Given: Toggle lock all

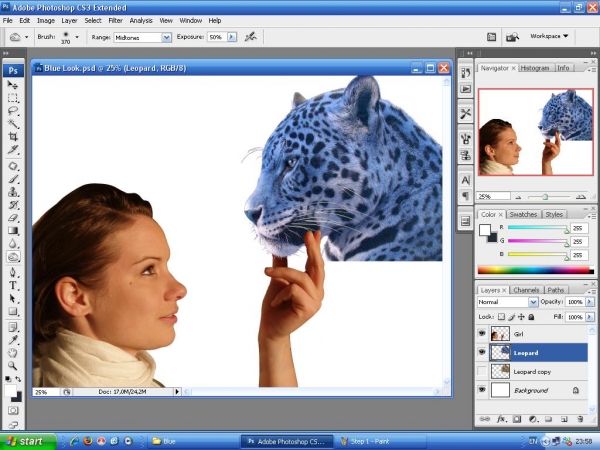Looking at the screenshot, I should pyautogui.click(x=531, y=317).
